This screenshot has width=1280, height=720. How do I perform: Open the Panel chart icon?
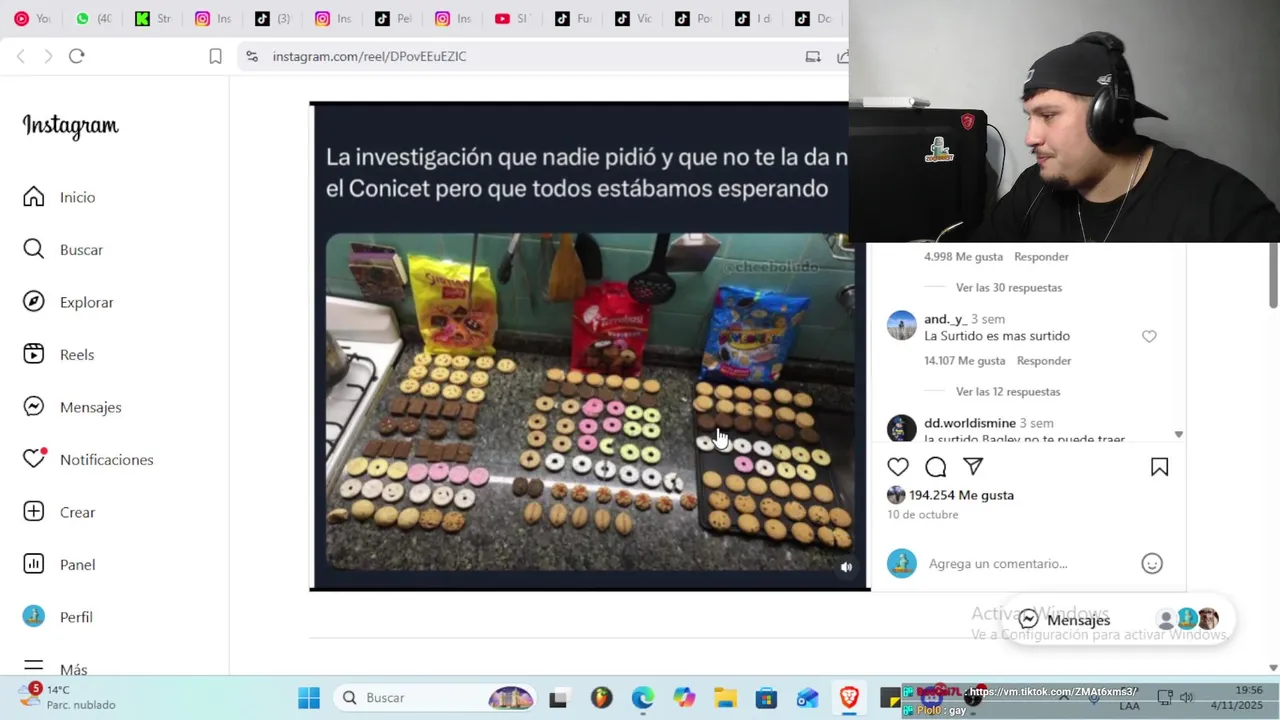point(34,564)
